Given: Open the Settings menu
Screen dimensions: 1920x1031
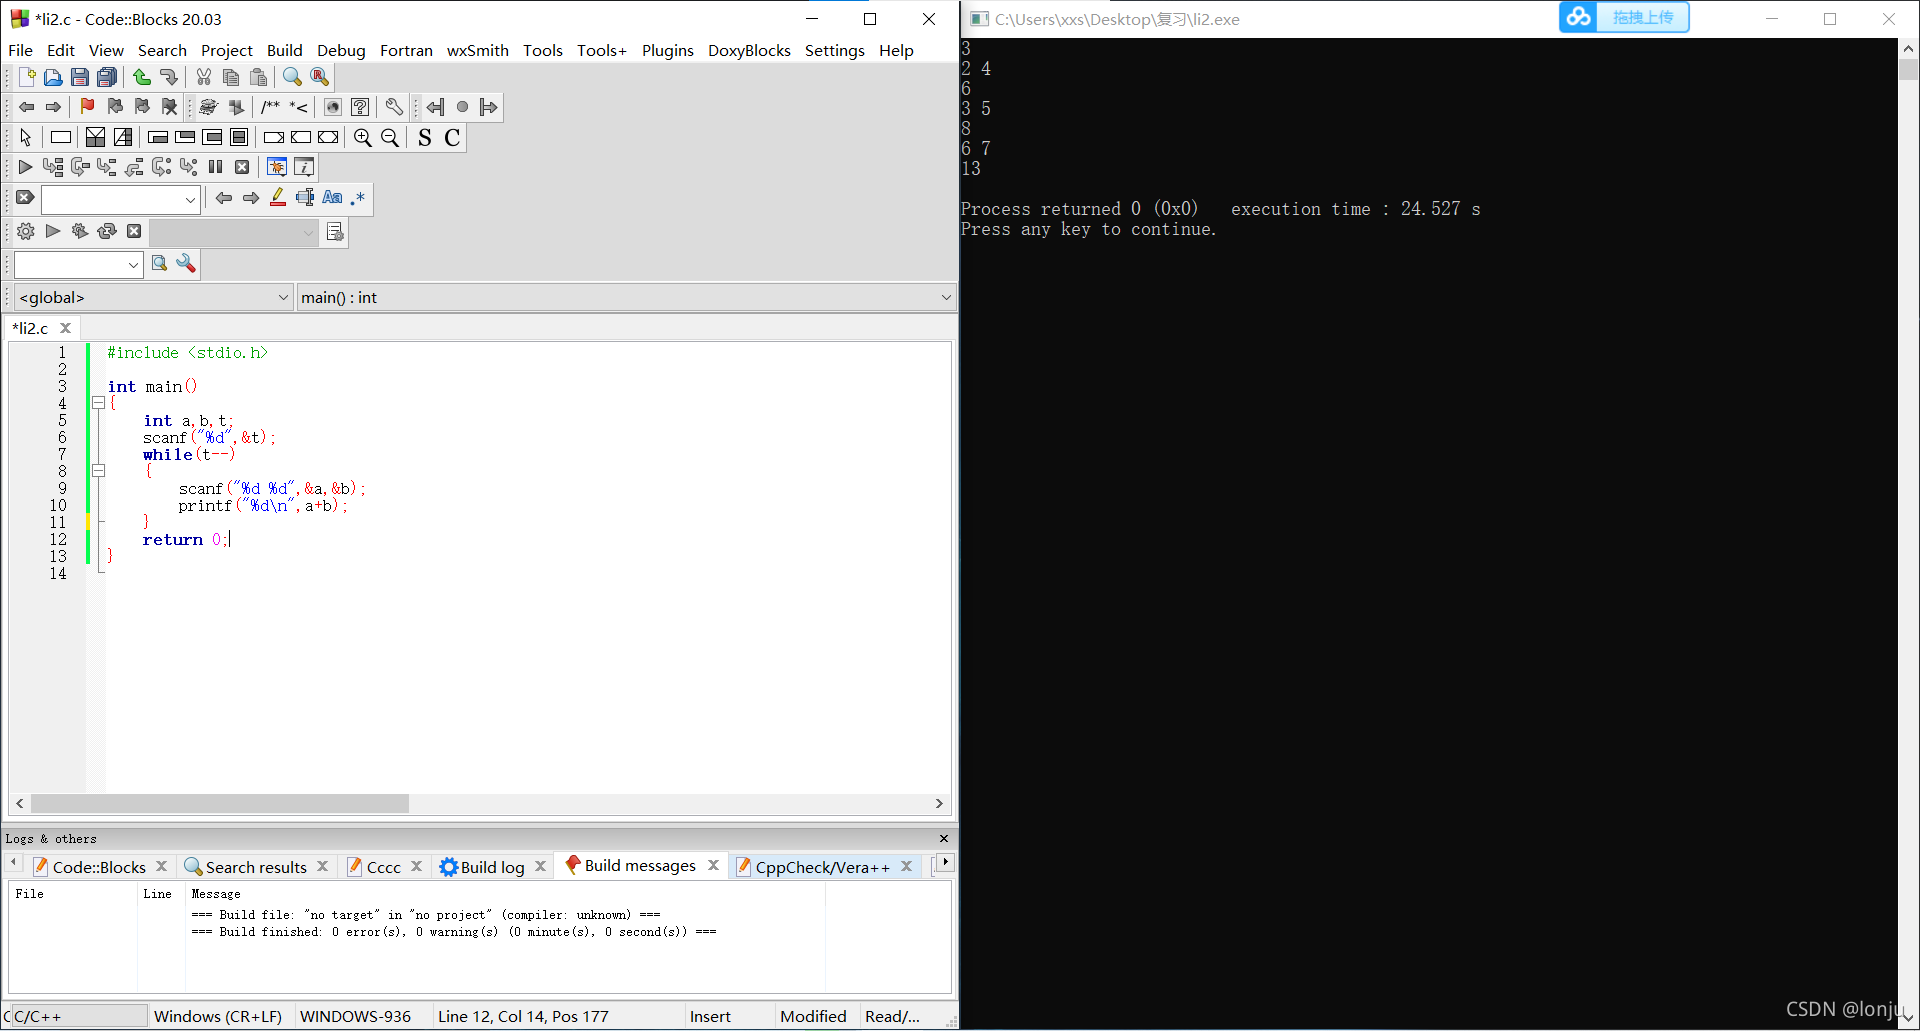Looking at the screenshot, I should (x=834, y=50).
